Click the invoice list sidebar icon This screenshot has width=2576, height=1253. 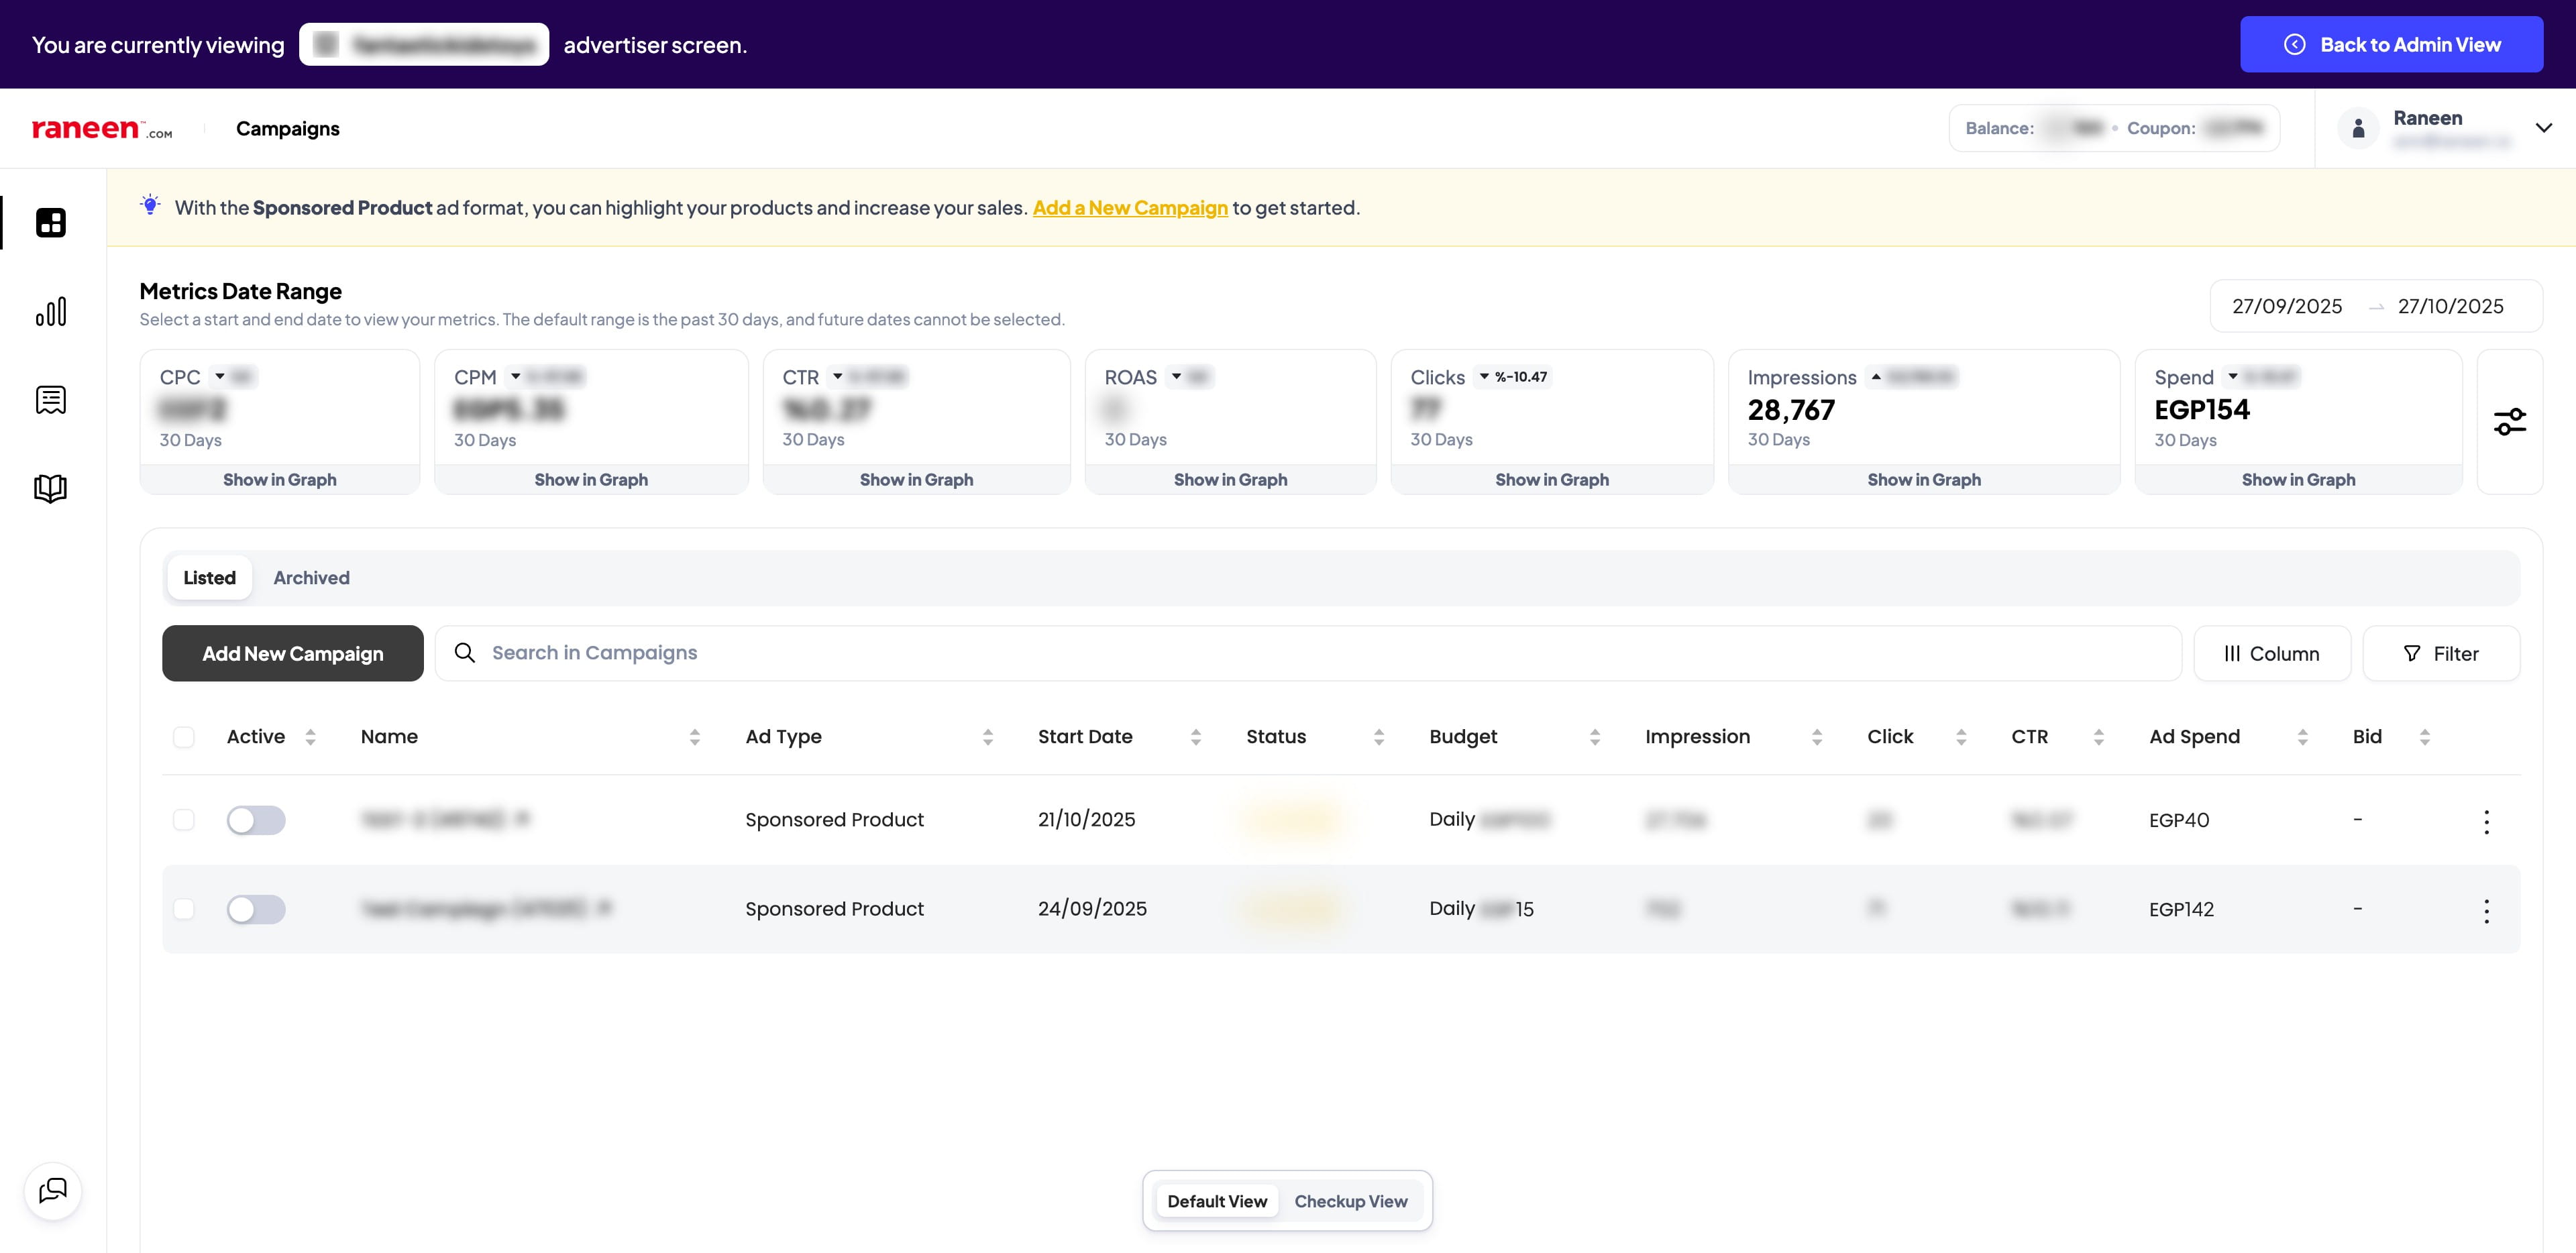pos(51,400)
